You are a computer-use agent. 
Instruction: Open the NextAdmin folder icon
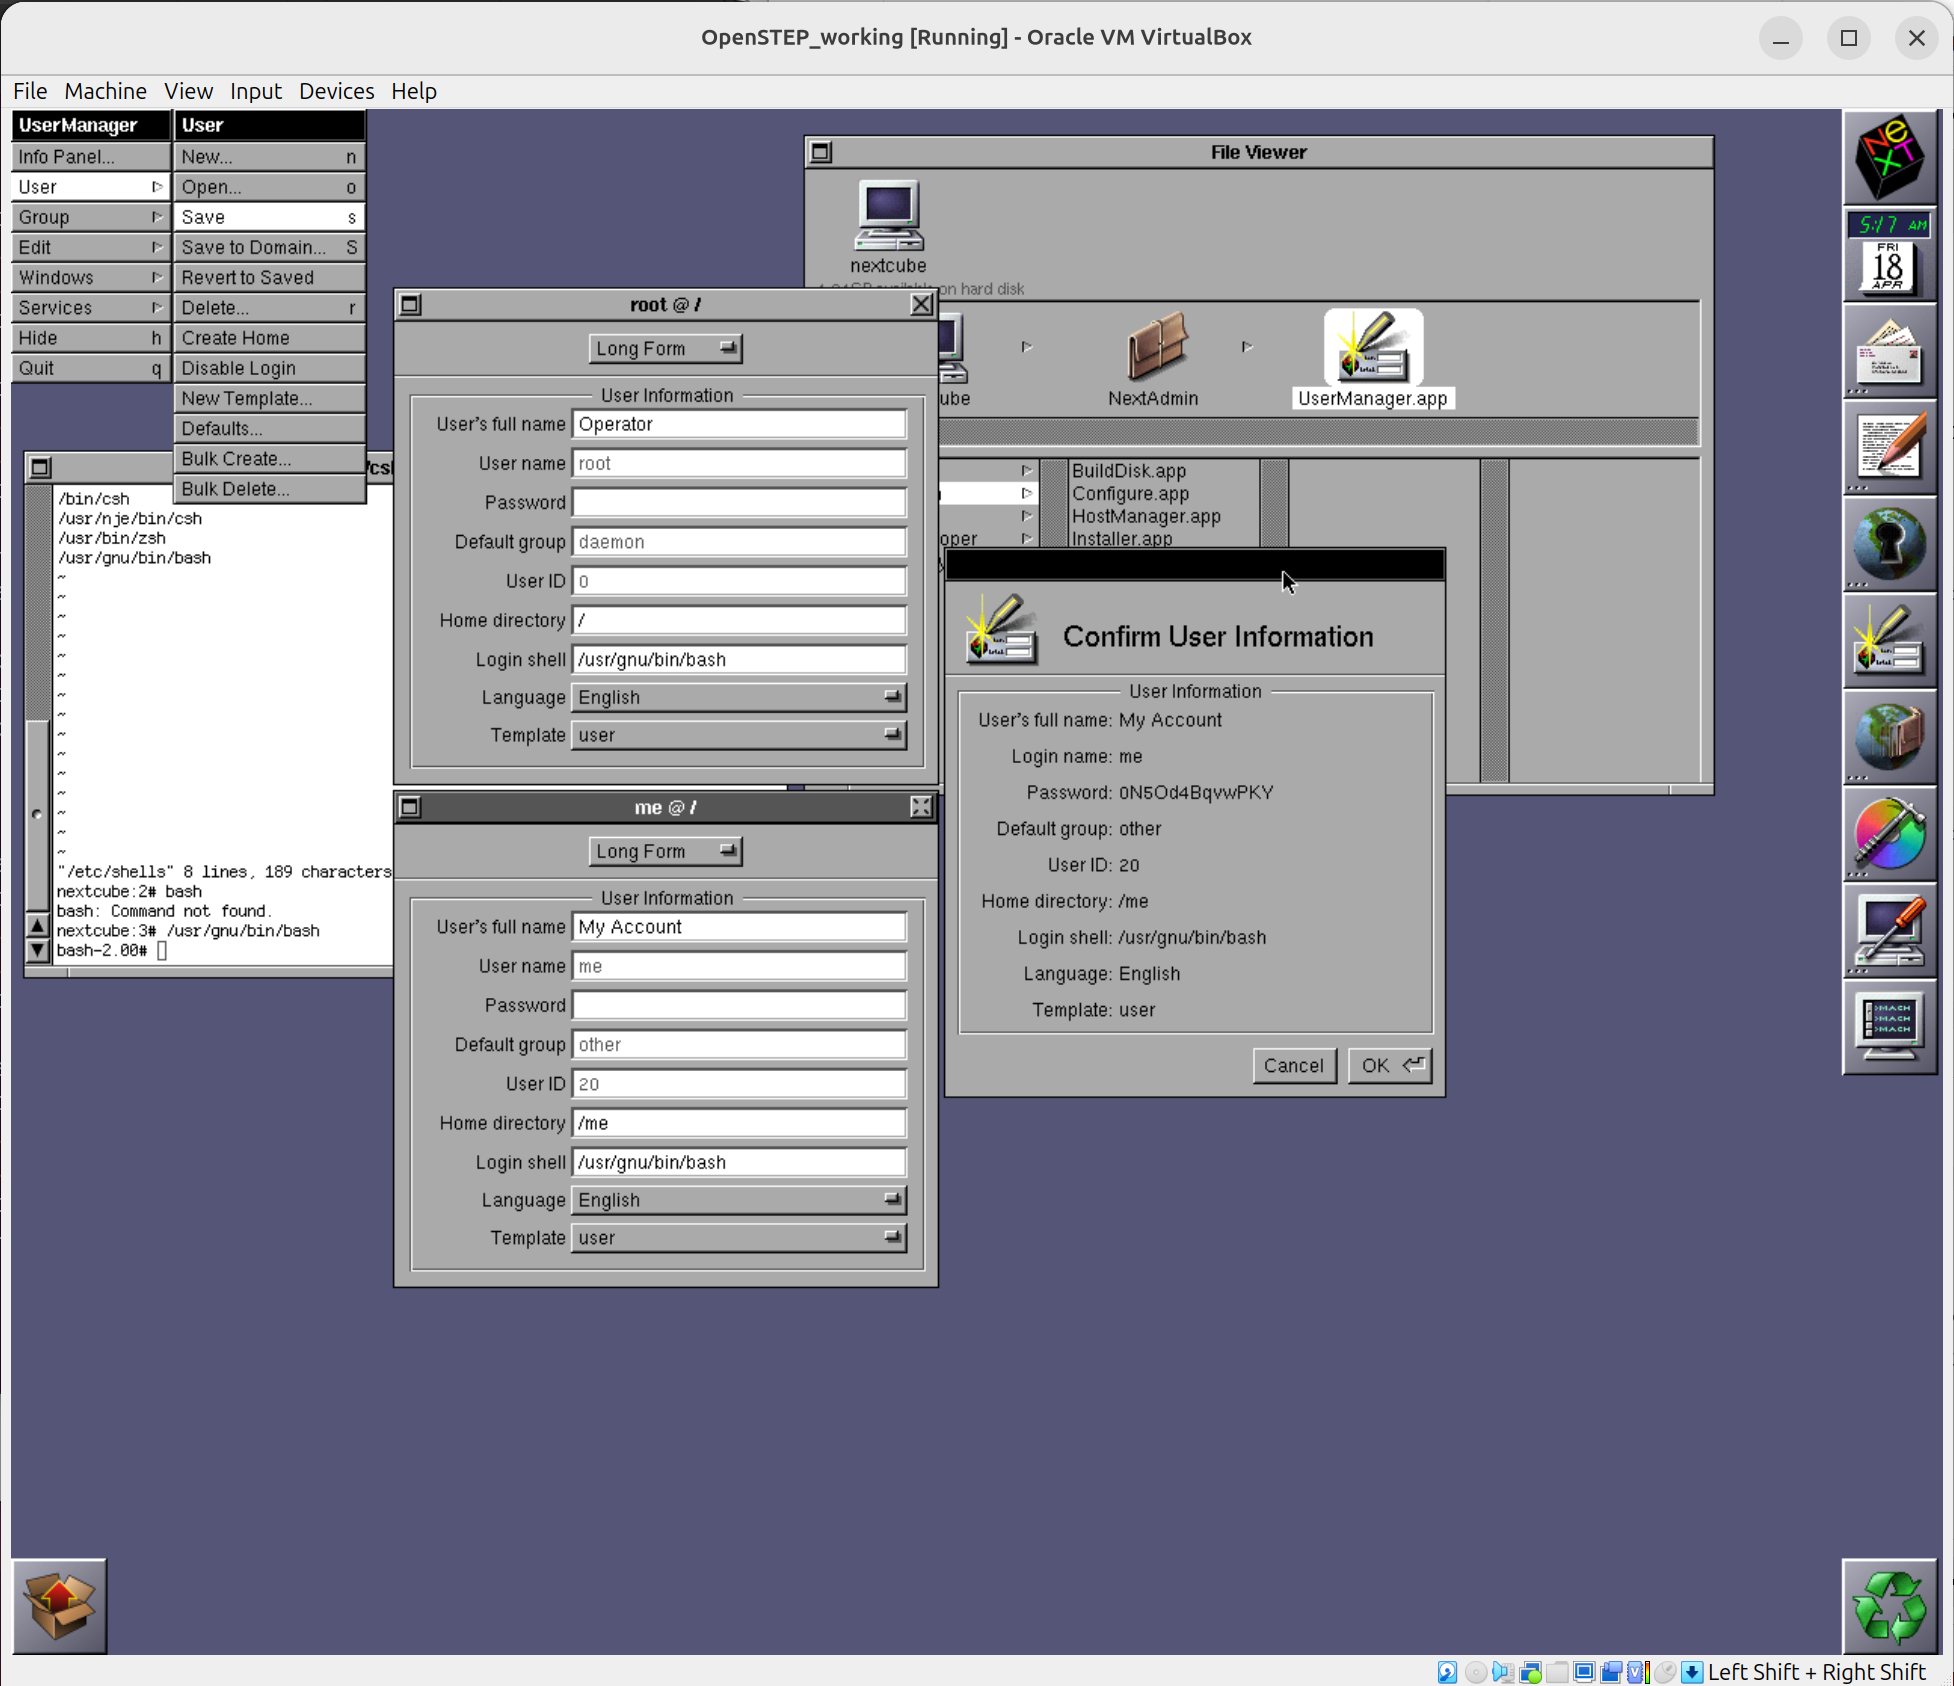(x=1155, y=347)
